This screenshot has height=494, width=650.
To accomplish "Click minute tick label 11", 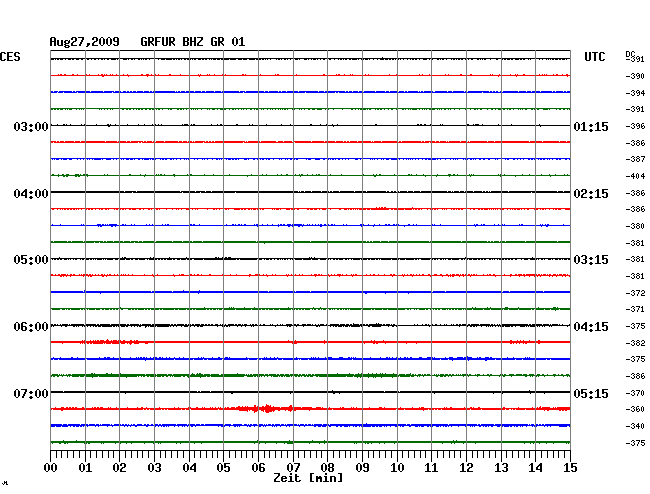I will (431, 468).
